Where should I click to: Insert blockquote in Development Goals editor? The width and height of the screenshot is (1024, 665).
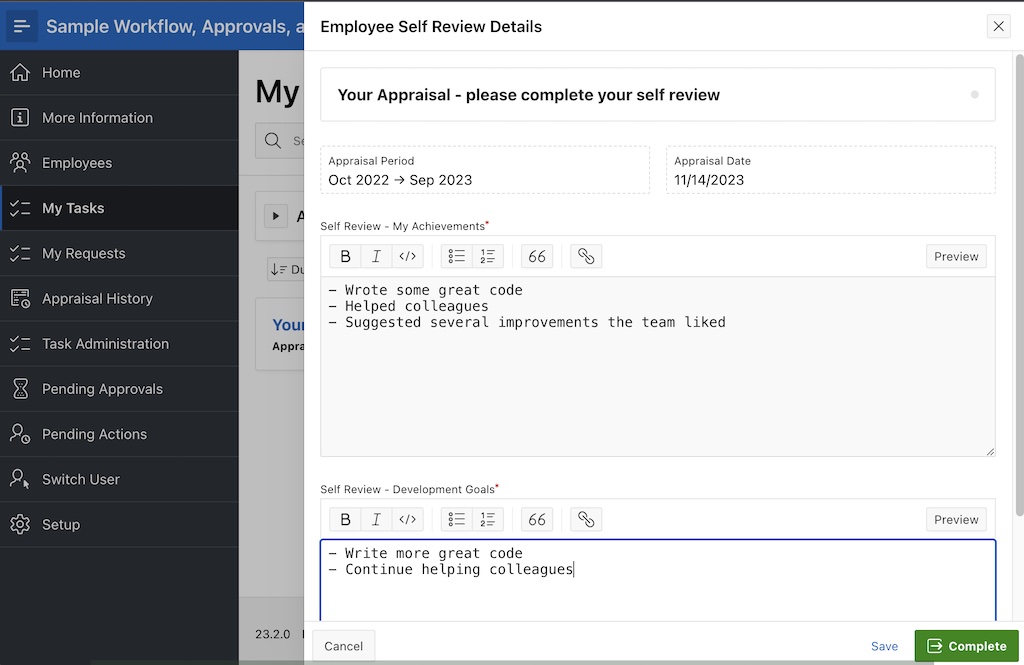(537, 520)
